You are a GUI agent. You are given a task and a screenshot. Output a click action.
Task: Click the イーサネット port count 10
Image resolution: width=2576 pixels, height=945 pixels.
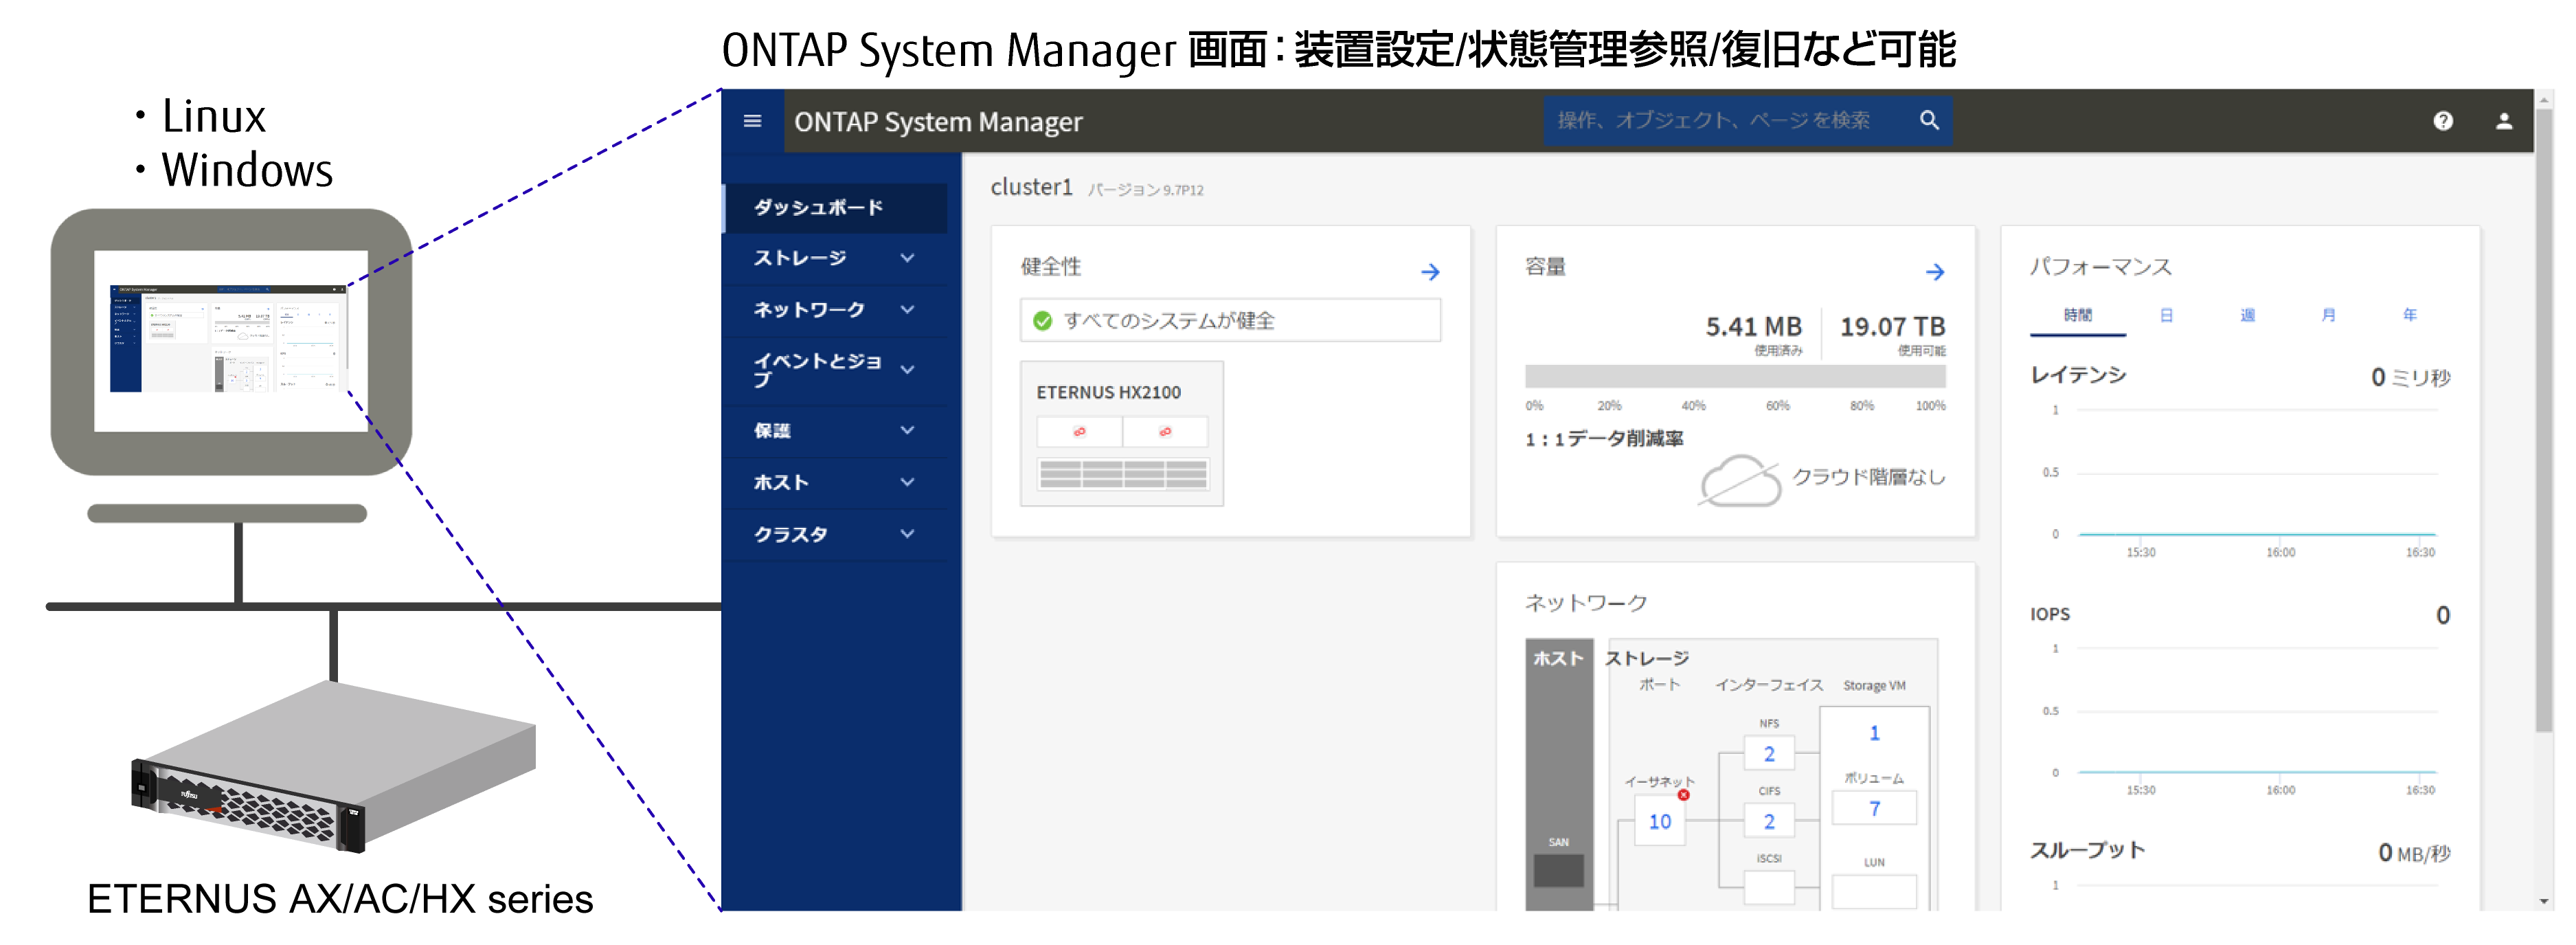click(x=1659, y=822)
